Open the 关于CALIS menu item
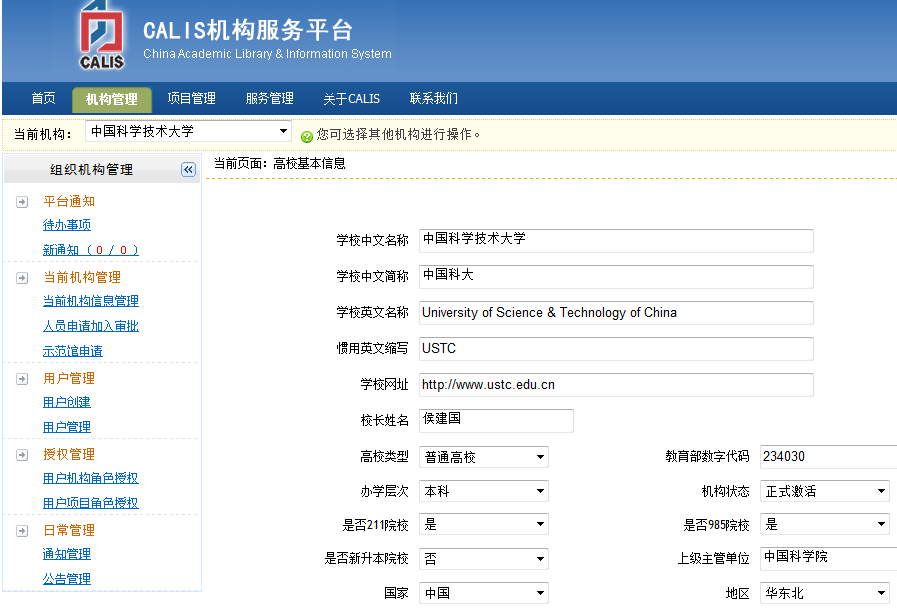The width and height of the screenshot is (897, 613). point(351,98)
